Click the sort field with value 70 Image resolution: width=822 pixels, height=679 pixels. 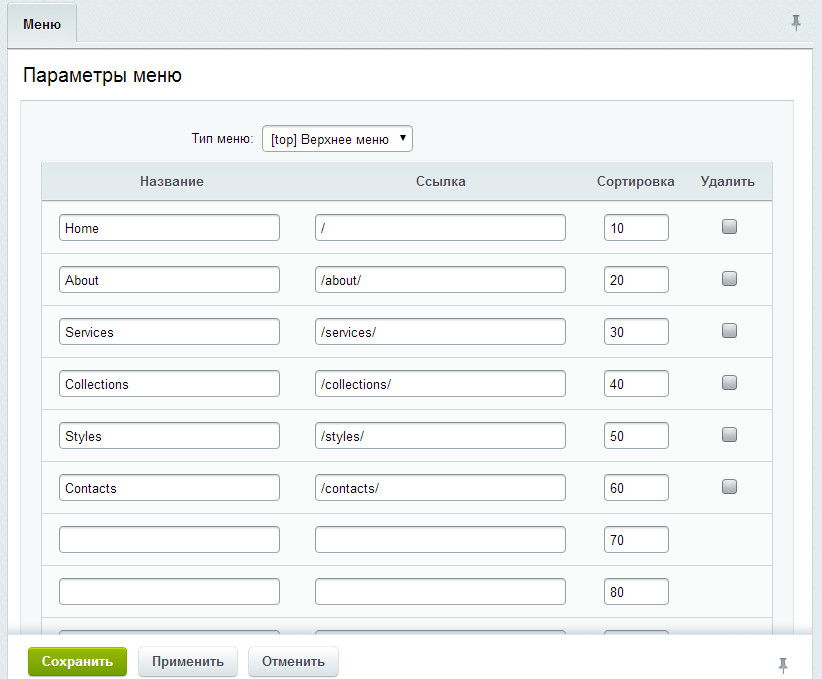pos(636,539)
